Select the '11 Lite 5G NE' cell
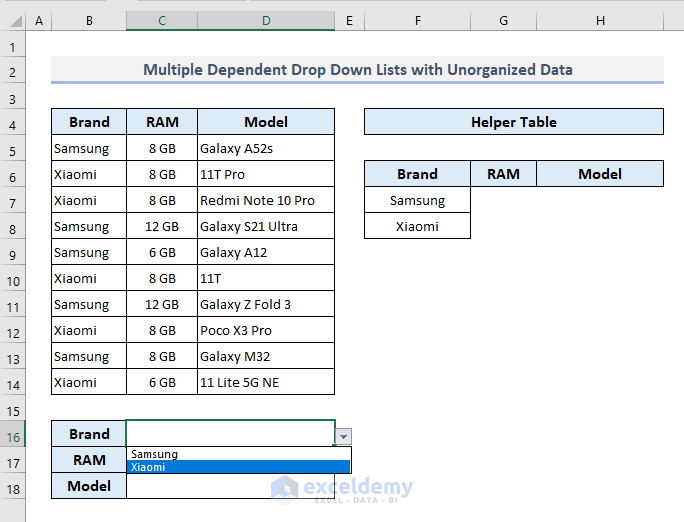This screenshot has height=522, width=684. [266, 382]
